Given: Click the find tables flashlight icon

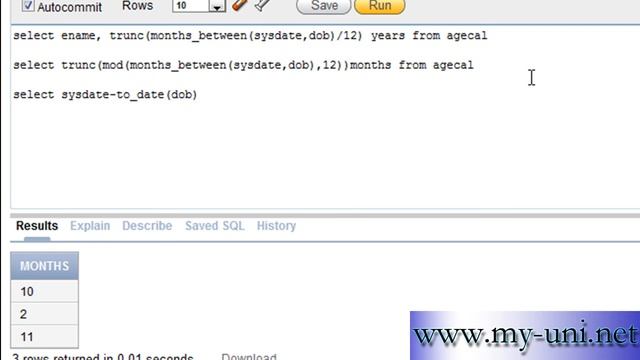Looking at the screenshot, I should tap(262, 5).
